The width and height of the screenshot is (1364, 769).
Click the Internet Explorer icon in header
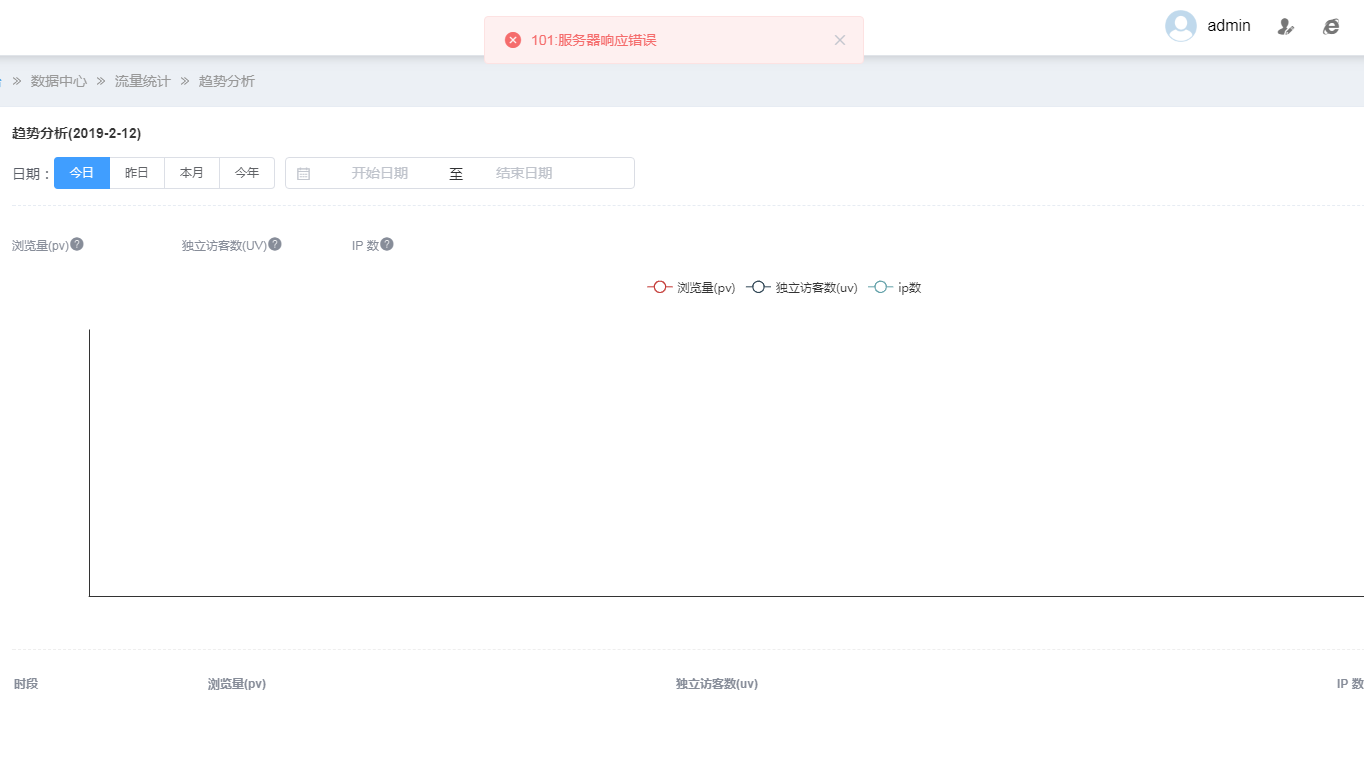point(1331,27)
